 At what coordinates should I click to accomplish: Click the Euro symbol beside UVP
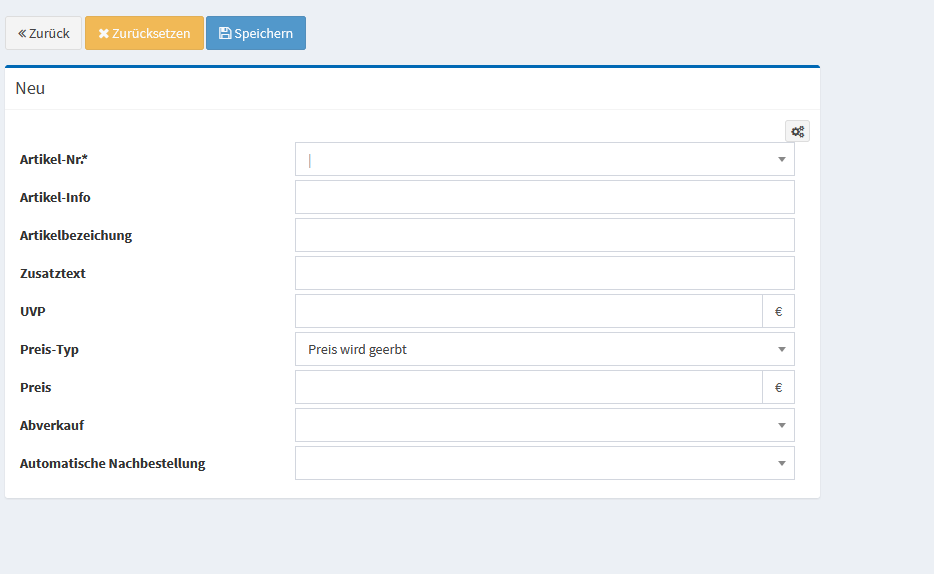tap(778, 311)
